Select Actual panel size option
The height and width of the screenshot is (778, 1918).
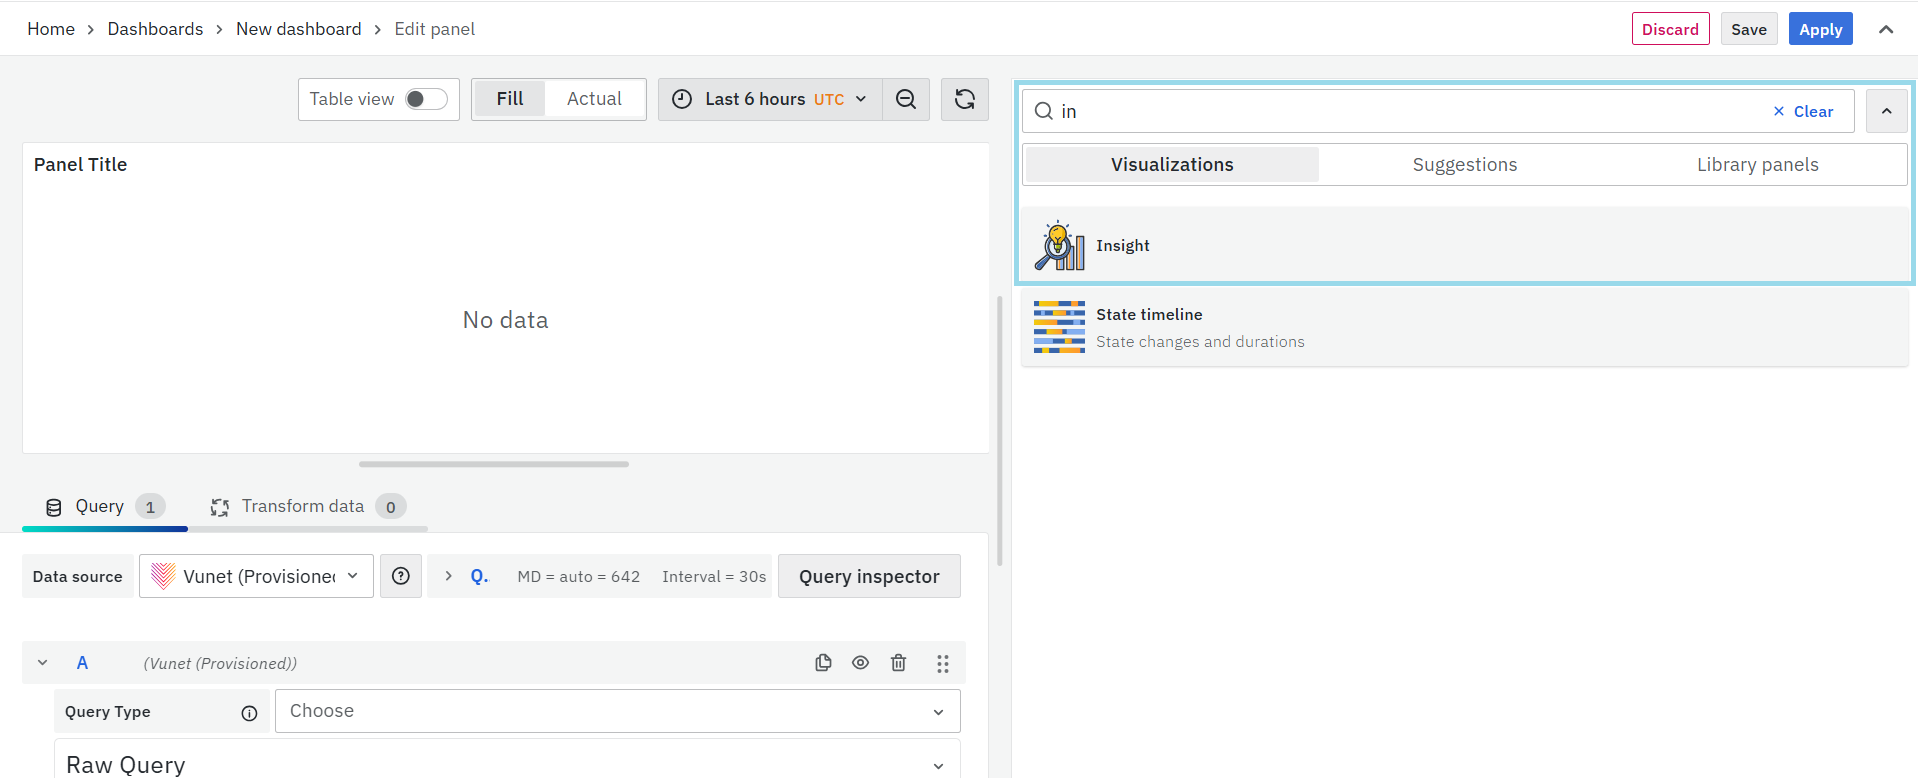click(594, 99)
